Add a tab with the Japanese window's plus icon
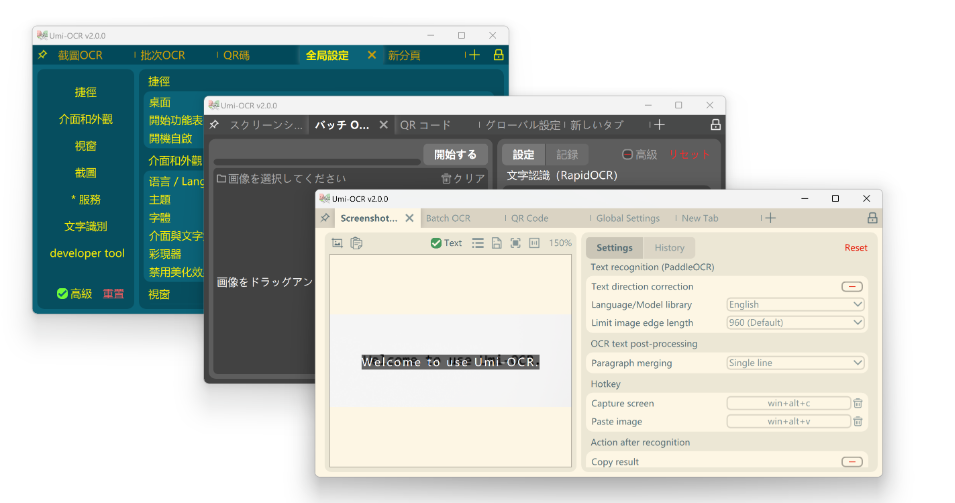The image size is (955, 503). [x=659, y=125]
